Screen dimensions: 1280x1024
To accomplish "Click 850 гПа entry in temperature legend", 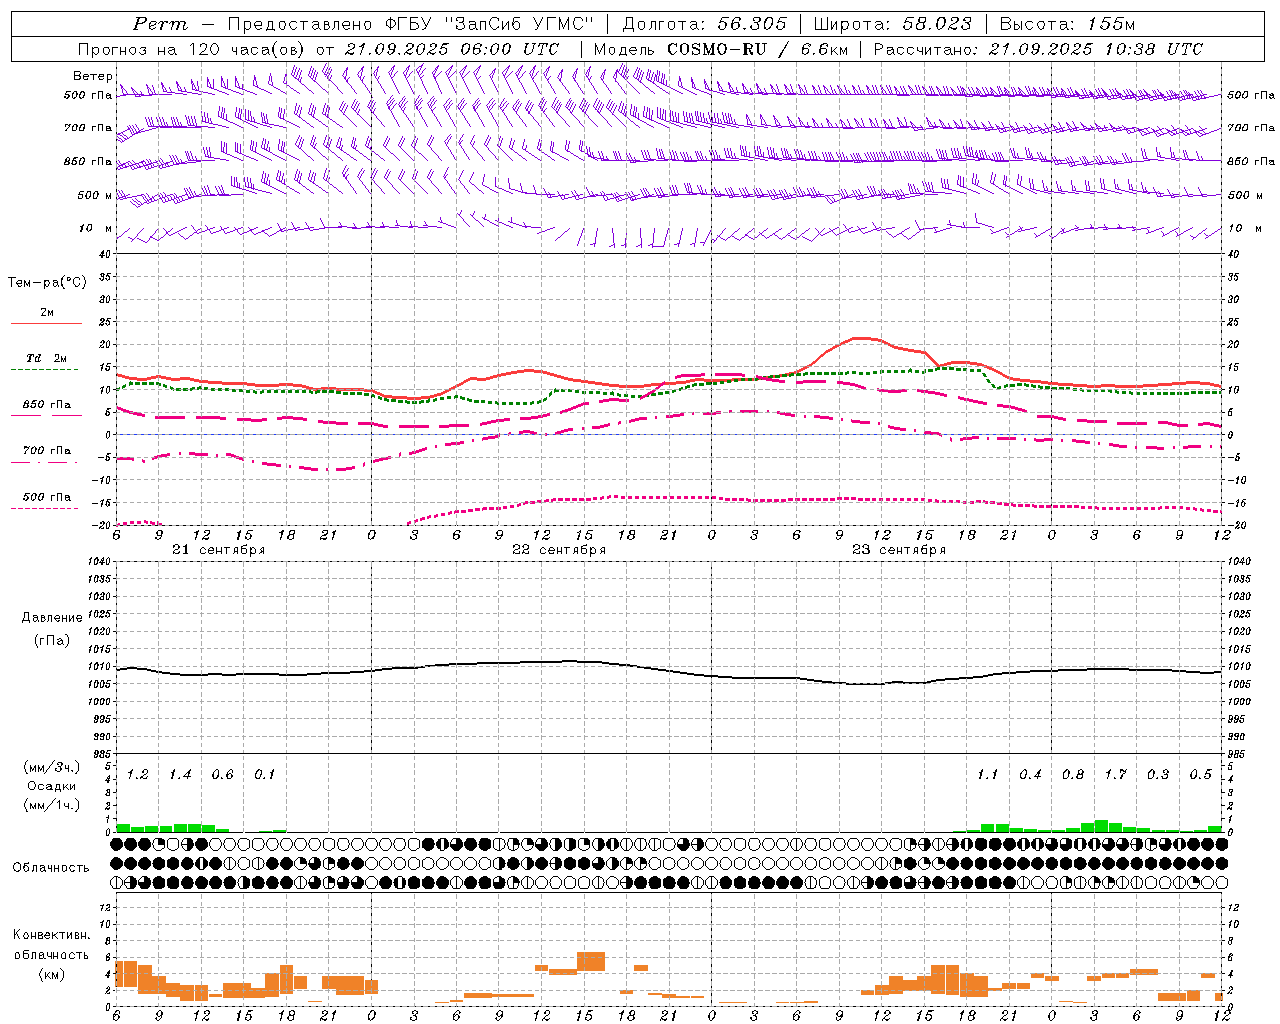I will pyautogui.click(x=47, y=404).
